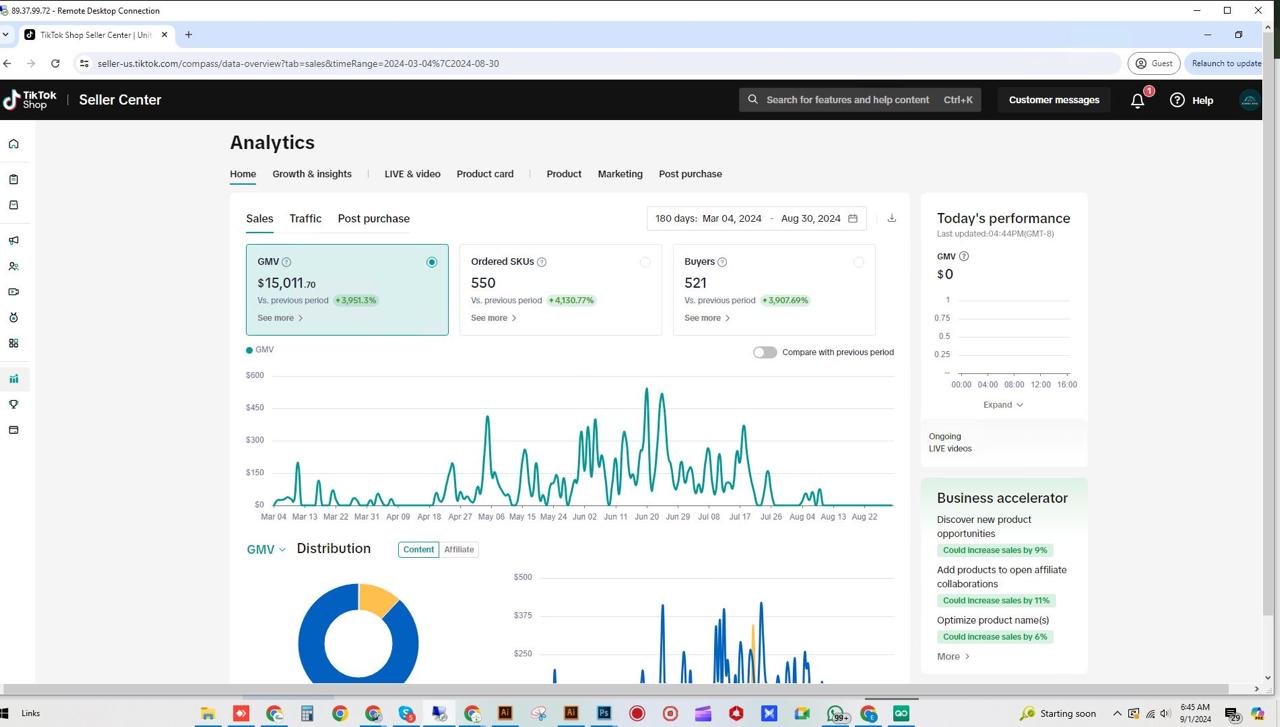Click the Guest profile button
This screenshot has width=1280, height=727.
(1153, 63)
